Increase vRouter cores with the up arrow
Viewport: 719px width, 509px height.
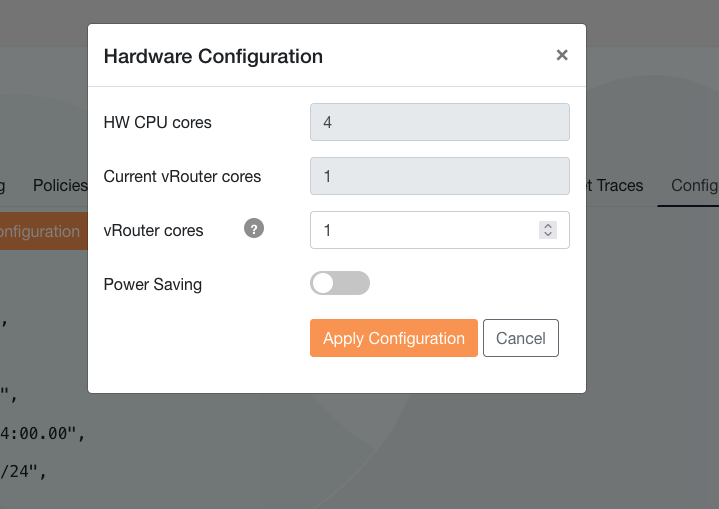pos(547,225)
